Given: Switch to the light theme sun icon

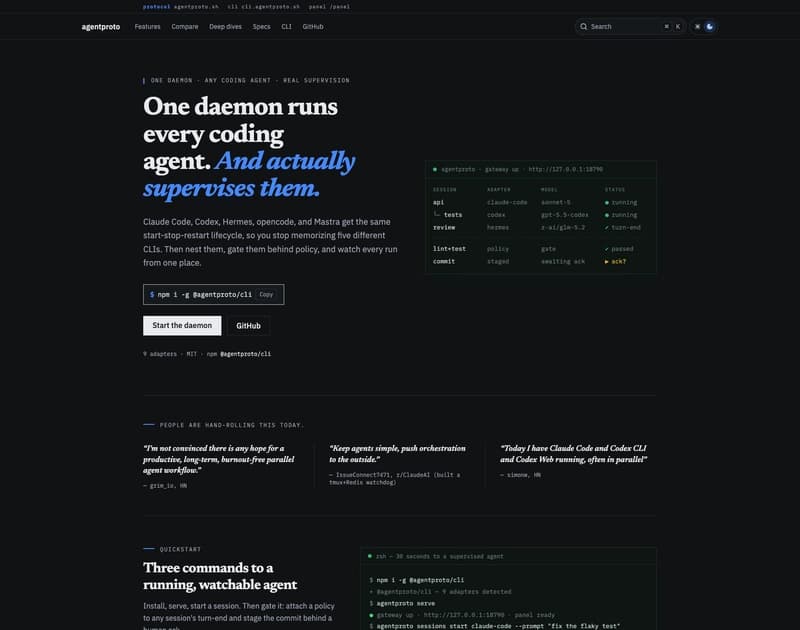Looking at the screenshot, I should click(697, 27).
